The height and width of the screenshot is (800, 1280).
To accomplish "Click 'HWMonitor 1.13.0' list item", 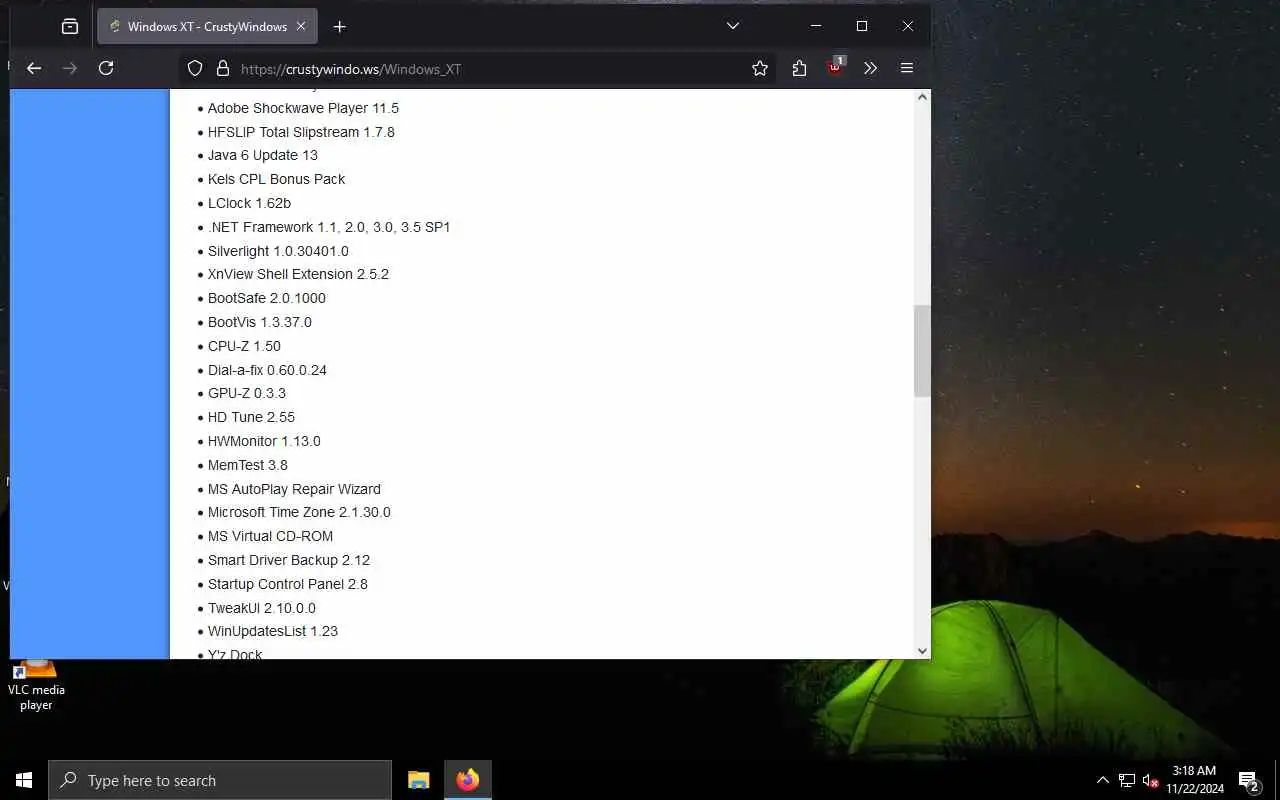I will coord(264,441).
